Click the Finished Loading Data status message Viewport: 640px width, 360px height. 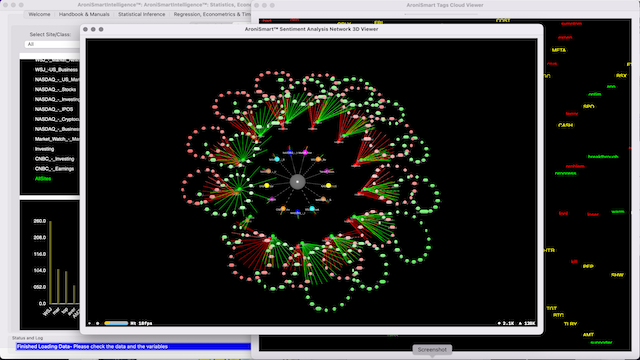[x=92, y=347]
